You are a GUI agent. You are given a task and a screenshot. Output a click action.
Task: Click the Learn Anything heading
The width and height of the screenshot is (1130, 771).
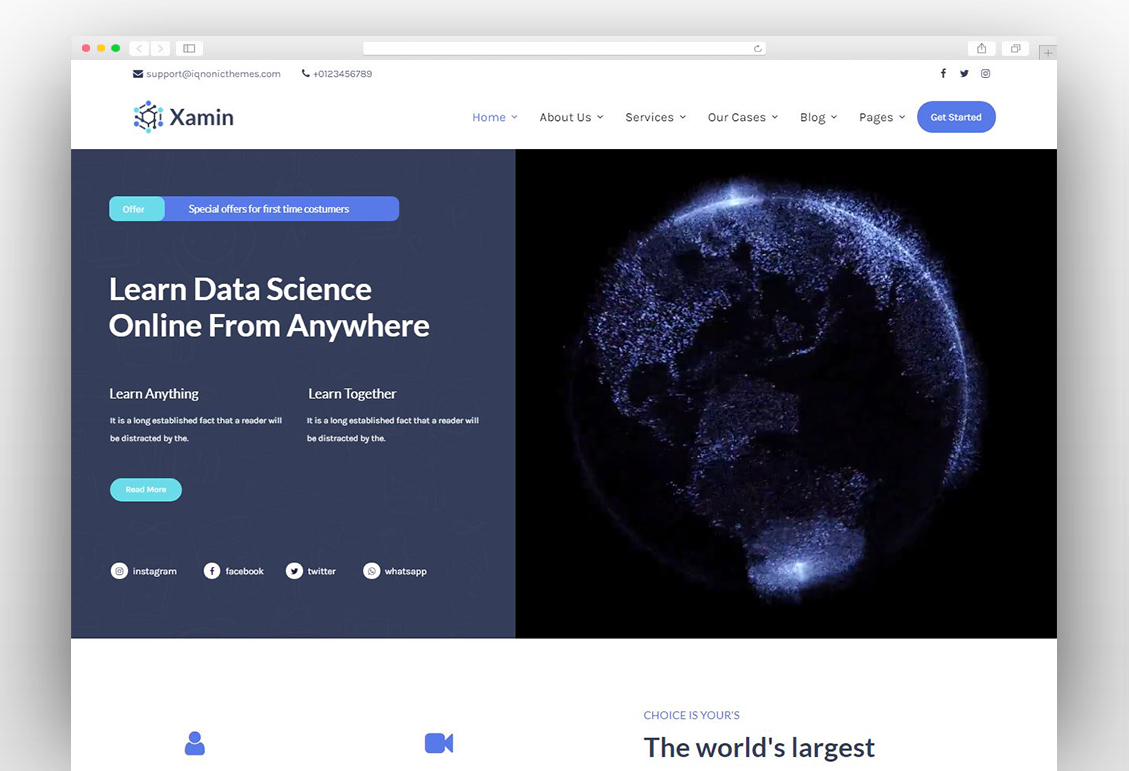[x=154, y=393]
